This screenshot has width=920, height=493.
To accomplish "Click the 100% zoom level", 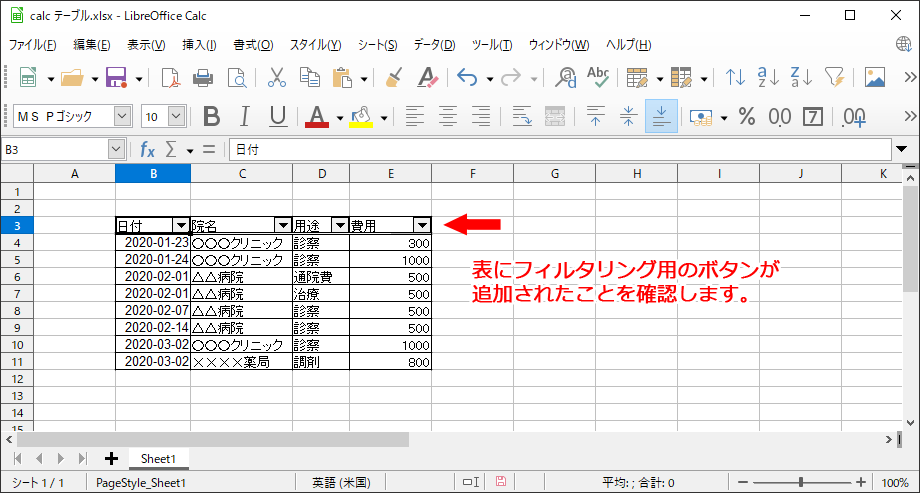I will click(x=895, y=482).
